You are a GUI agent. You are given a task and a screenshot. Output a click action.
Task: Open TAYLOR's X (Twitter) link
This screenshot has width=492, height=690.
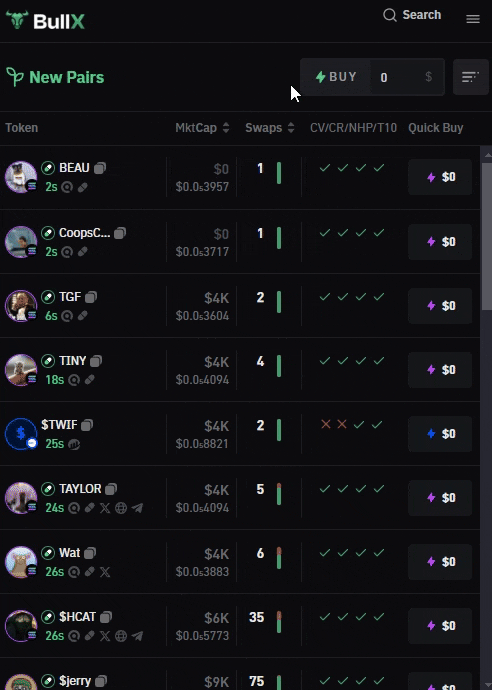pos(105,508)
